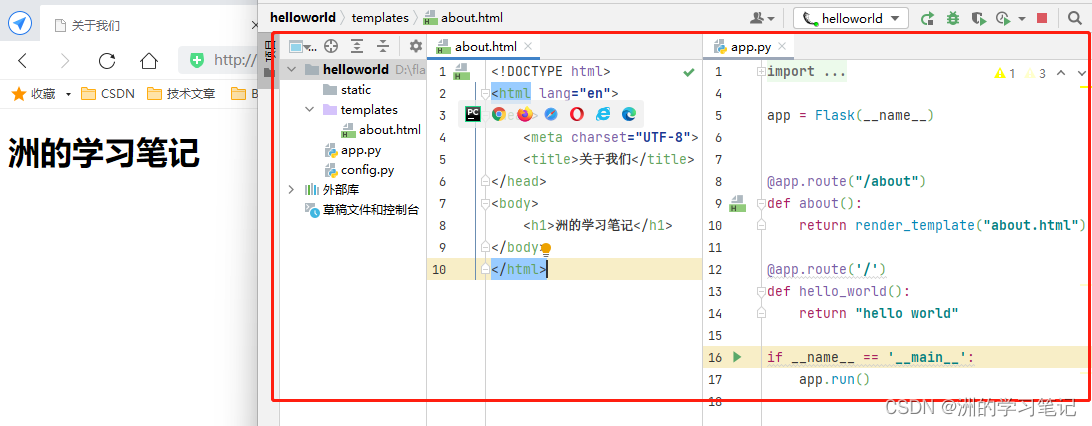The width and height of the screenshot is (1092, 426).
Task: Switch to the about.html editor tab
Action: (x=485, y=47)
